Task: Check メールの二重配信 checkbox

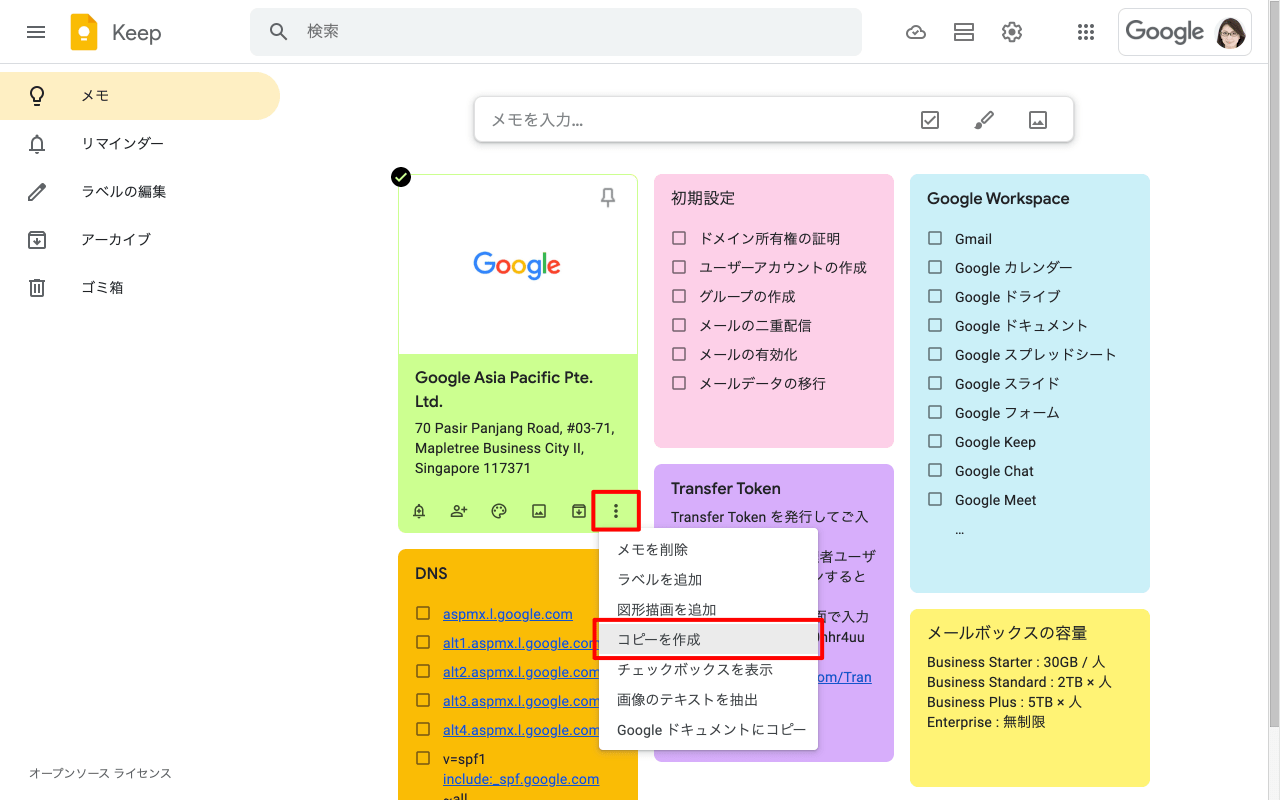Action: 679,325
